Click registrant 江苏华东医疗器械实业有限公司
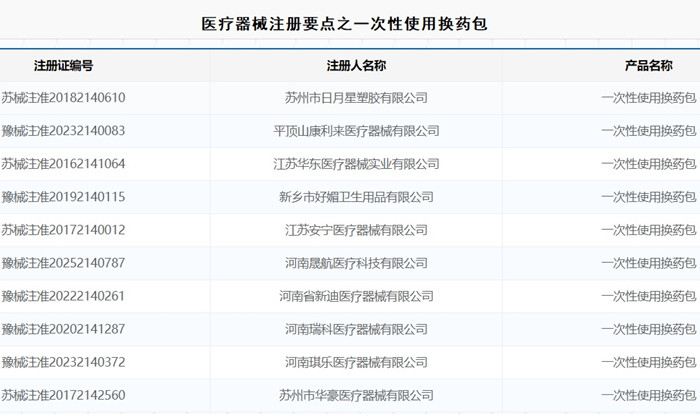 tap(356, 164)
